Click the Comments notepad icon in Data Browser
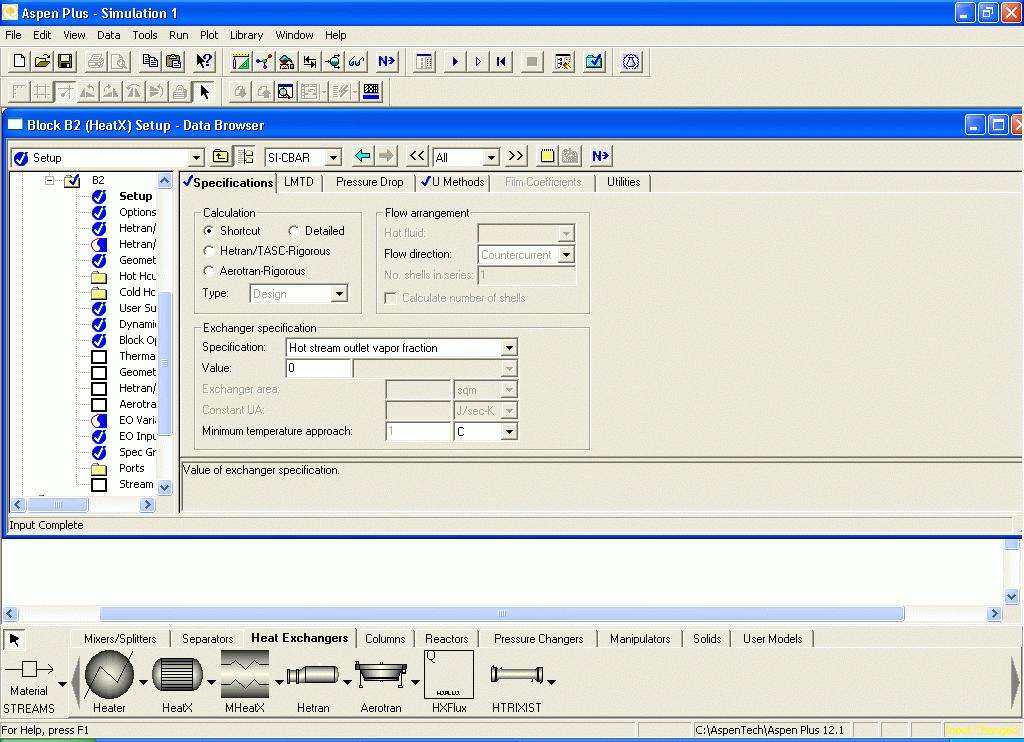Screen dimensions: 1024x742 click(x=547, y=156)
